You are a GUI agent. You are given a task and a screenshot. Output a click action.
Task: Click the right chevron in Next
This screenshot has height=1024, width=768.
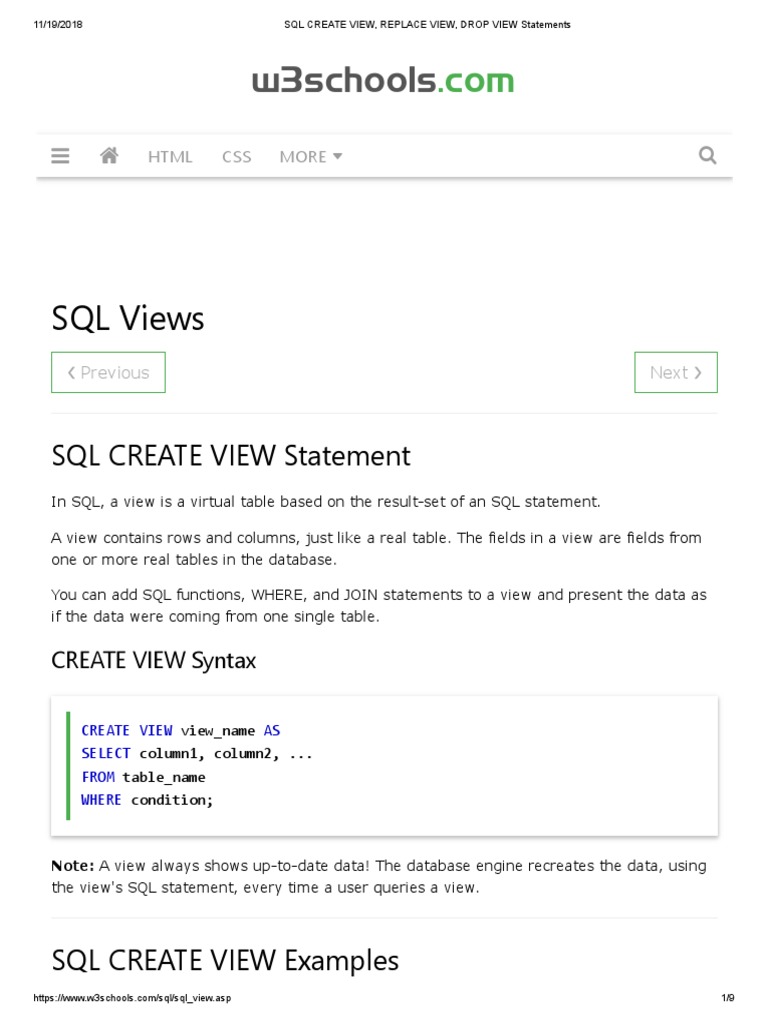tap(697, 373)
